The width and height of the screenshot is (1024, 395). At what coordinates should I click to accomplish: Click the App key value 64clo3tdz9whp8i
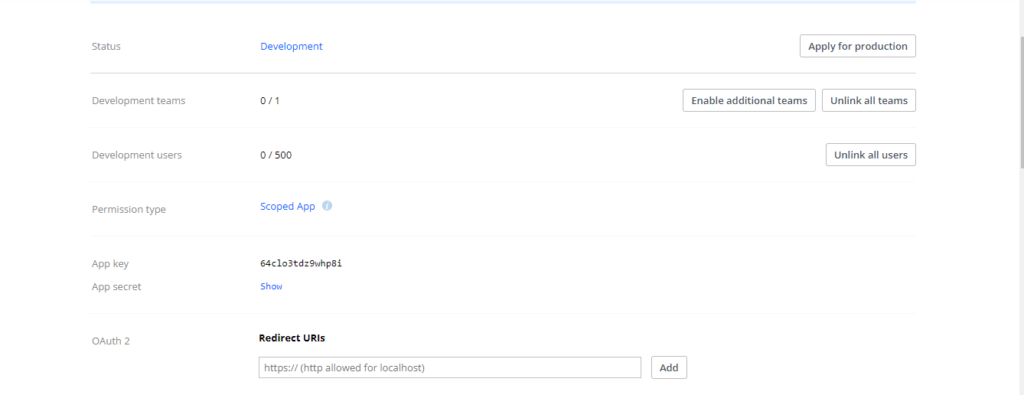(x=301, y=264)
